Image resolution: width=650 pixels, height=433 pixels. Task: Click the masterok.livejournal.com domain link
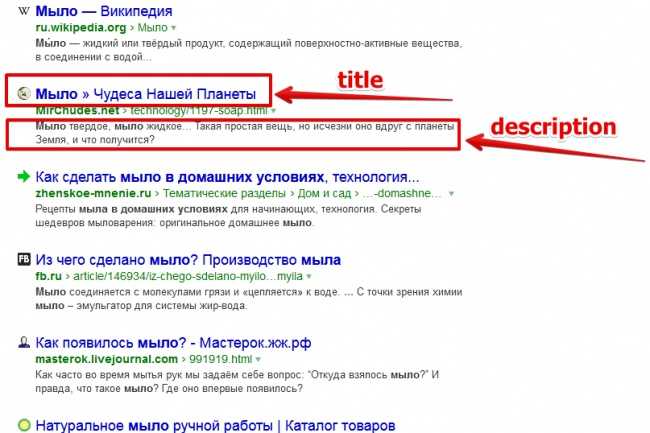107,359
